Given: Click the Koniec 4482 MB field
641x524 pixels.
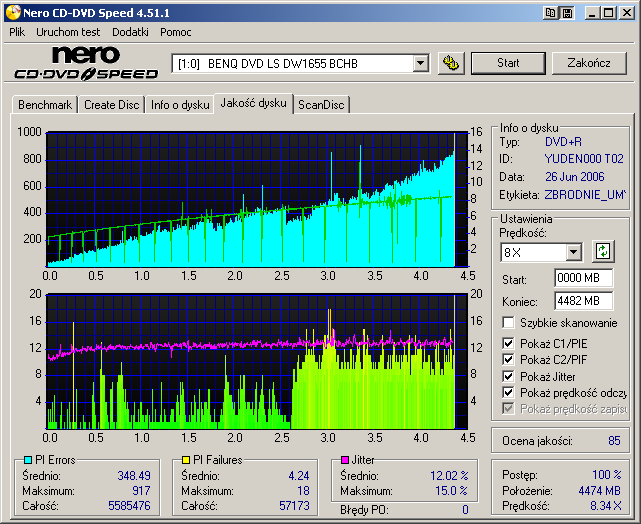Looking at the screenshot, I should [x=583, y=301].
